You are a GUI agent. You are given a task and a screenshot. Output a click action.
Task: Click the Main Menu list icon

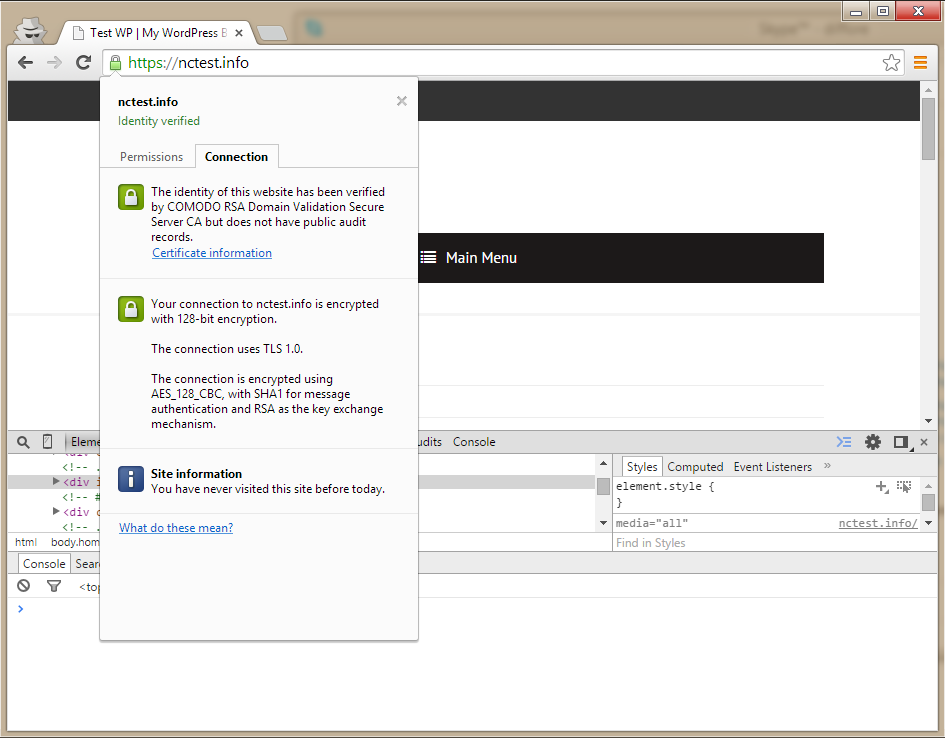click(x=429, y=258)
